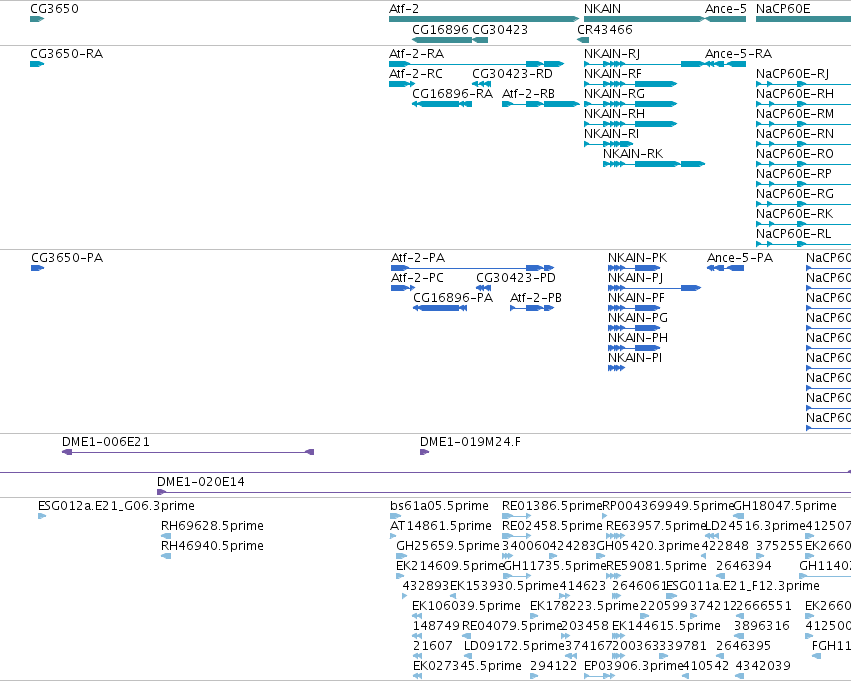Click the Atf-2-RB transcript label

click(529, 93)
